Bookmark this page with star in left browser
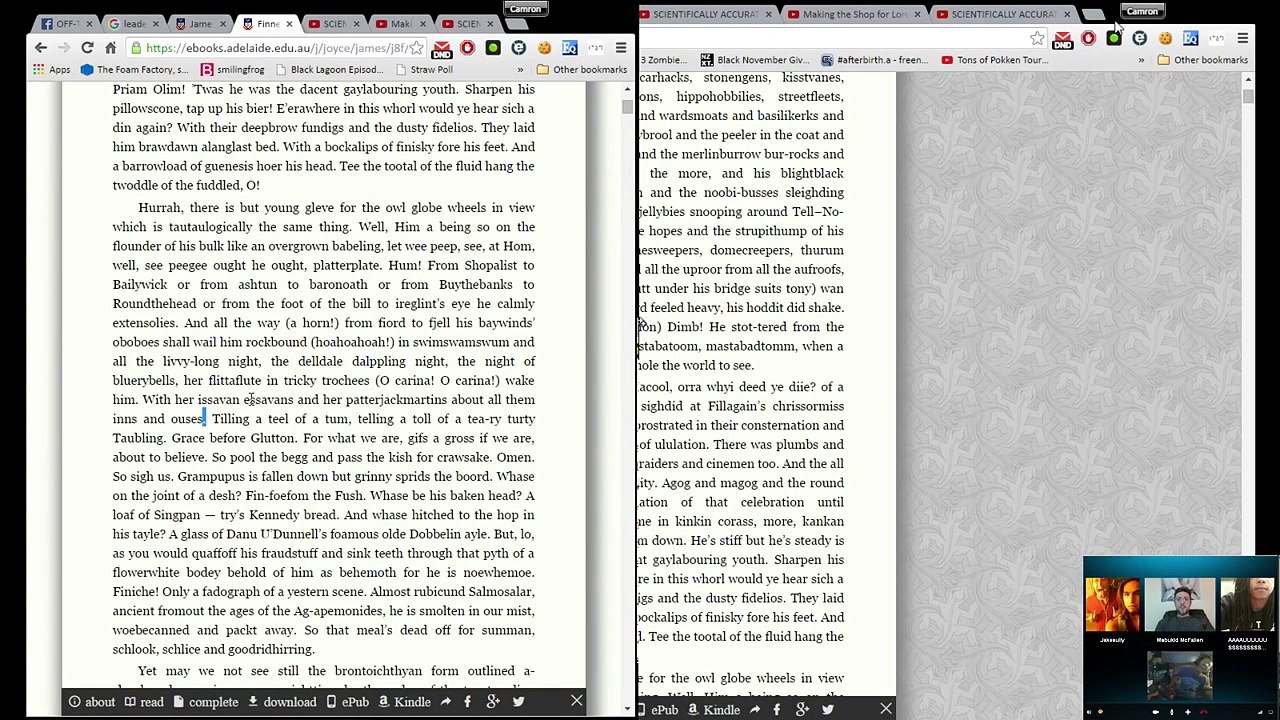 click(416, 48)
